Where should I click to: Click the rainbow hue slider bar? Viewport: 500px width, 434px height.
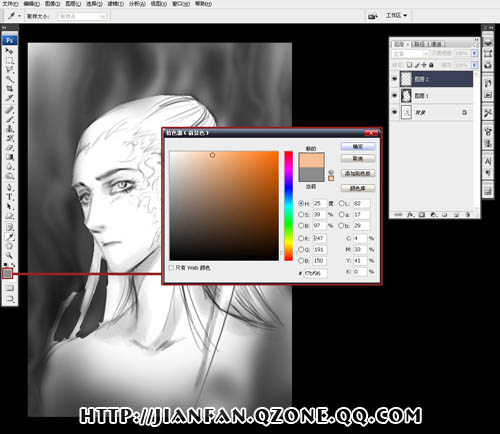[288, 206]
